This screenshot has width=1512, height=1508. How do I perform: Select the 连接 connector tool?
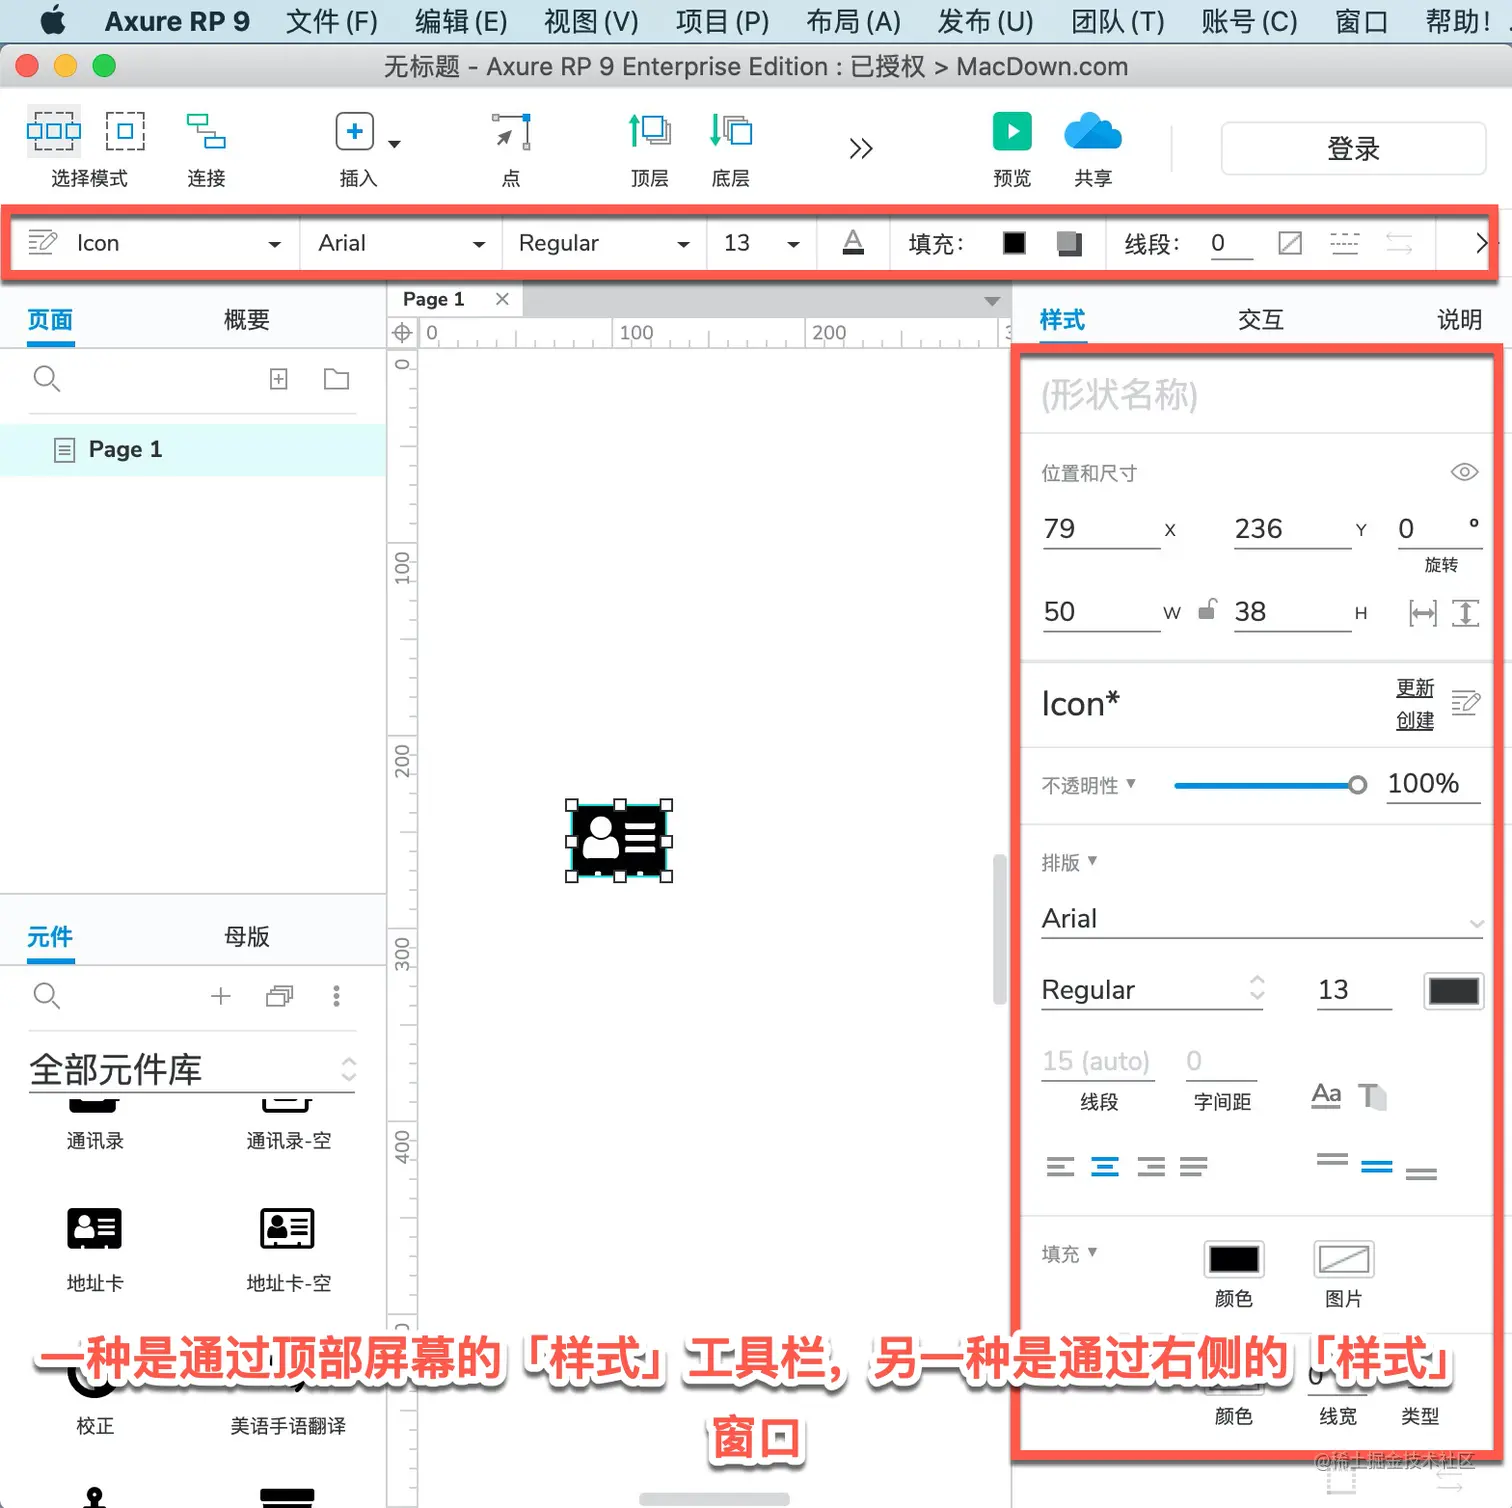(x=206, y=131)
